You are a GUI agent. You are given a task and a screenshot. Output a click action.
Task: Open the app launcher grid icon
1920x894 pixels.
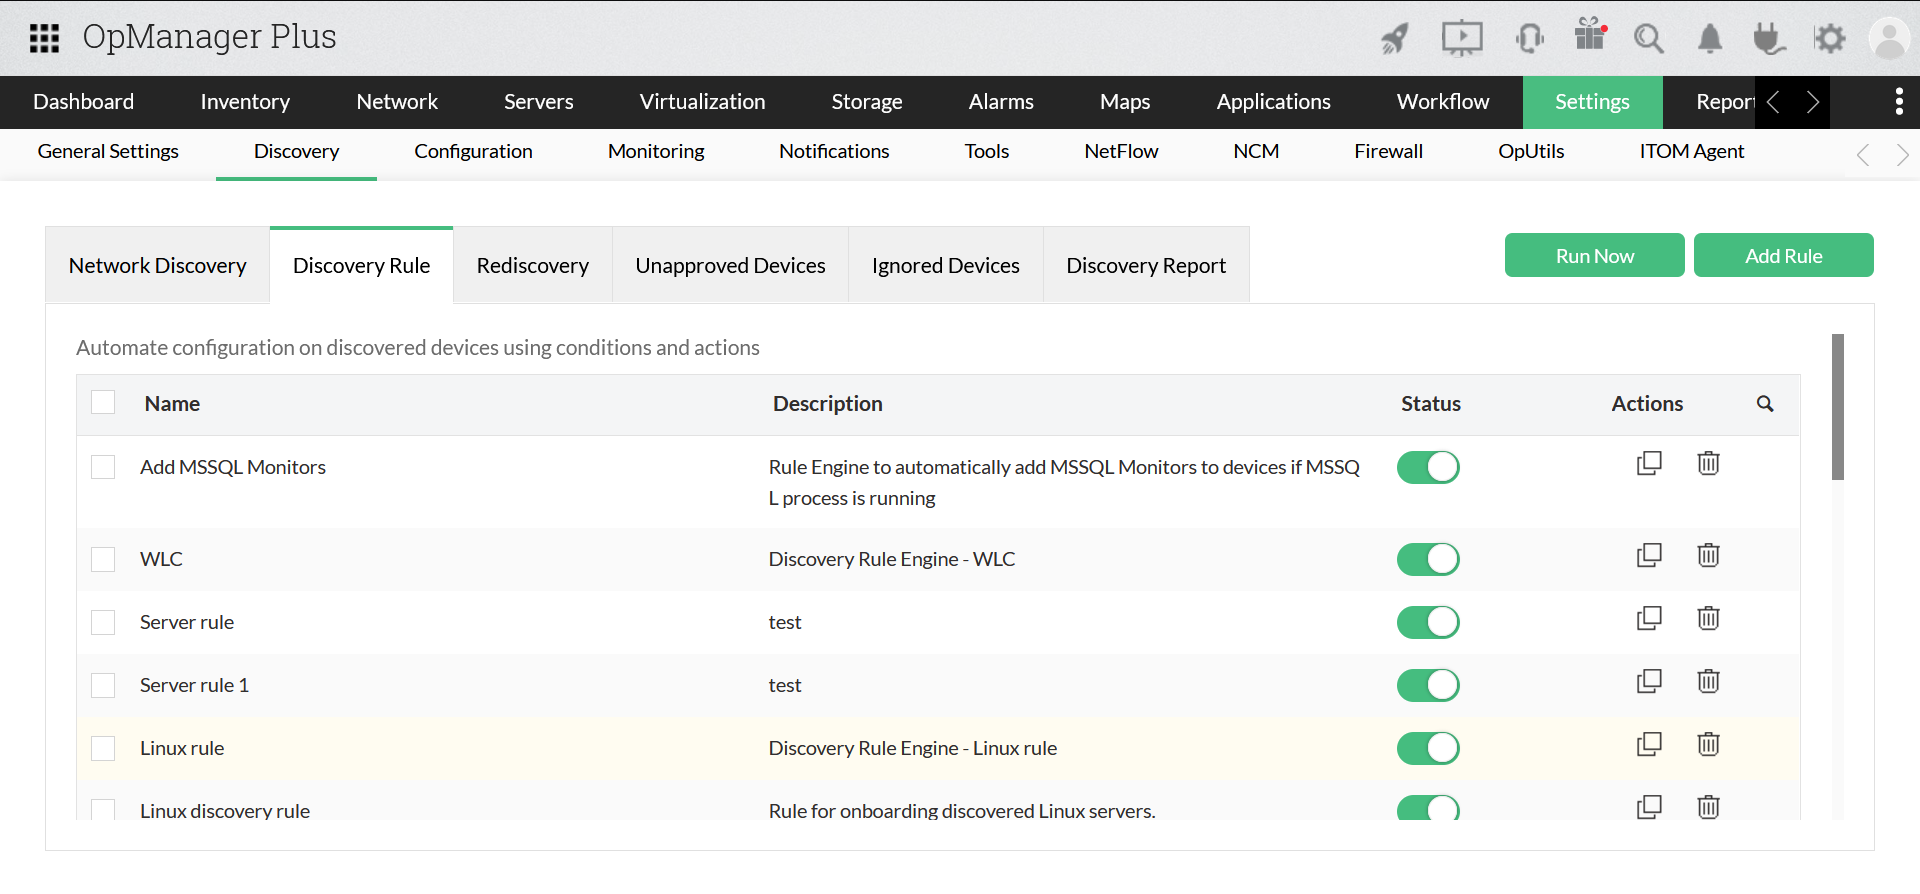click(44, 38)
